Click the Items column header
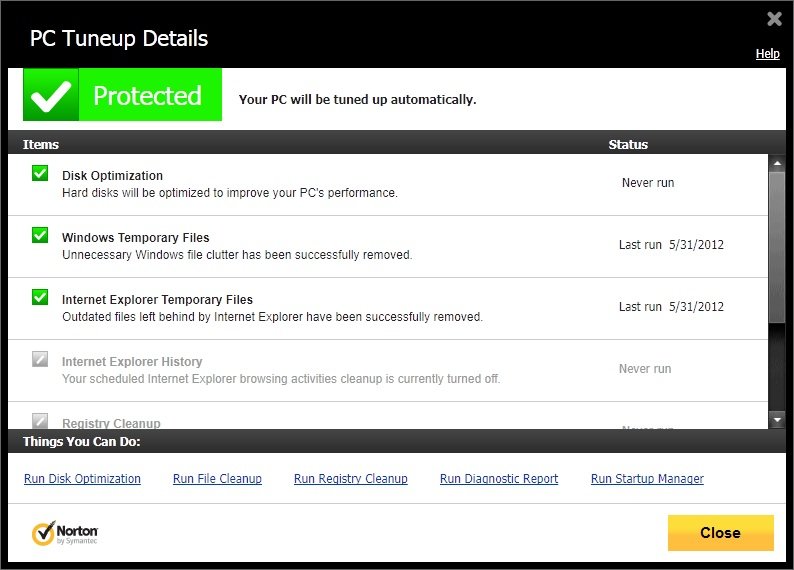Viewport: 794px width, 570px height. (41, 144)
